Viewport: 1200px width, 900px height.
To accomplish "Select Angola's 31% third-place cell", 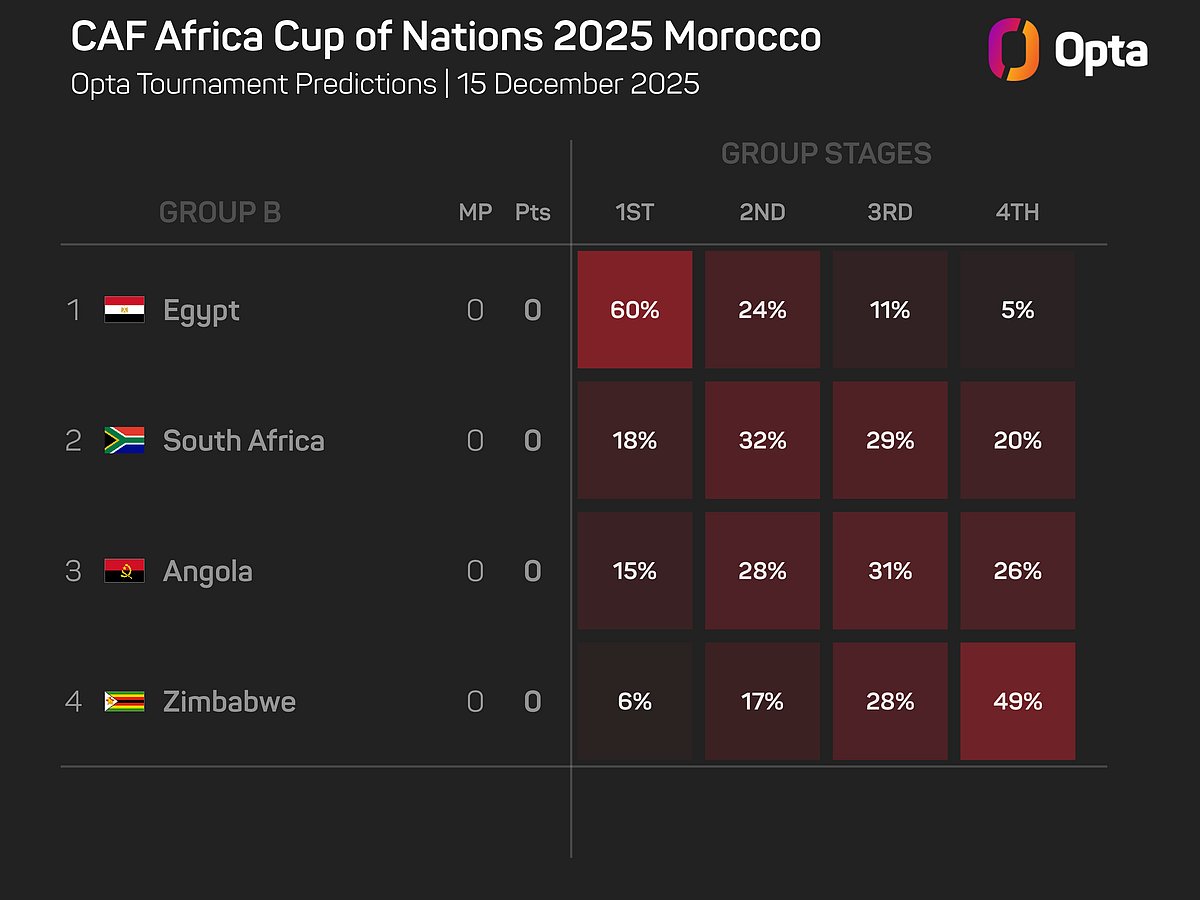I will coord(890,571).
